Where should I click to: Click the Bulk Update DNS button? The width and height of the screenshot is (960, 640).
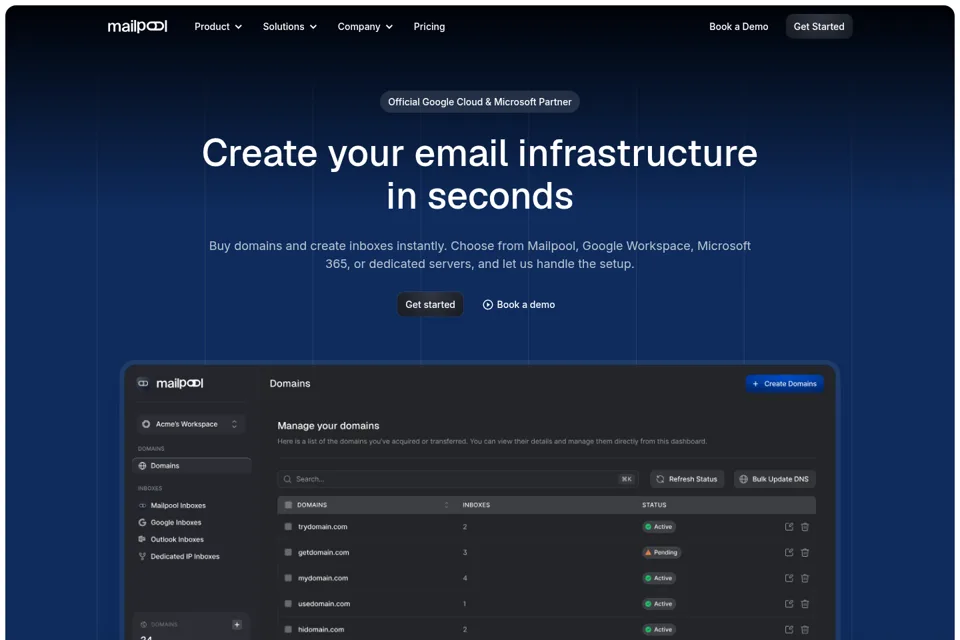coord(774,479)
